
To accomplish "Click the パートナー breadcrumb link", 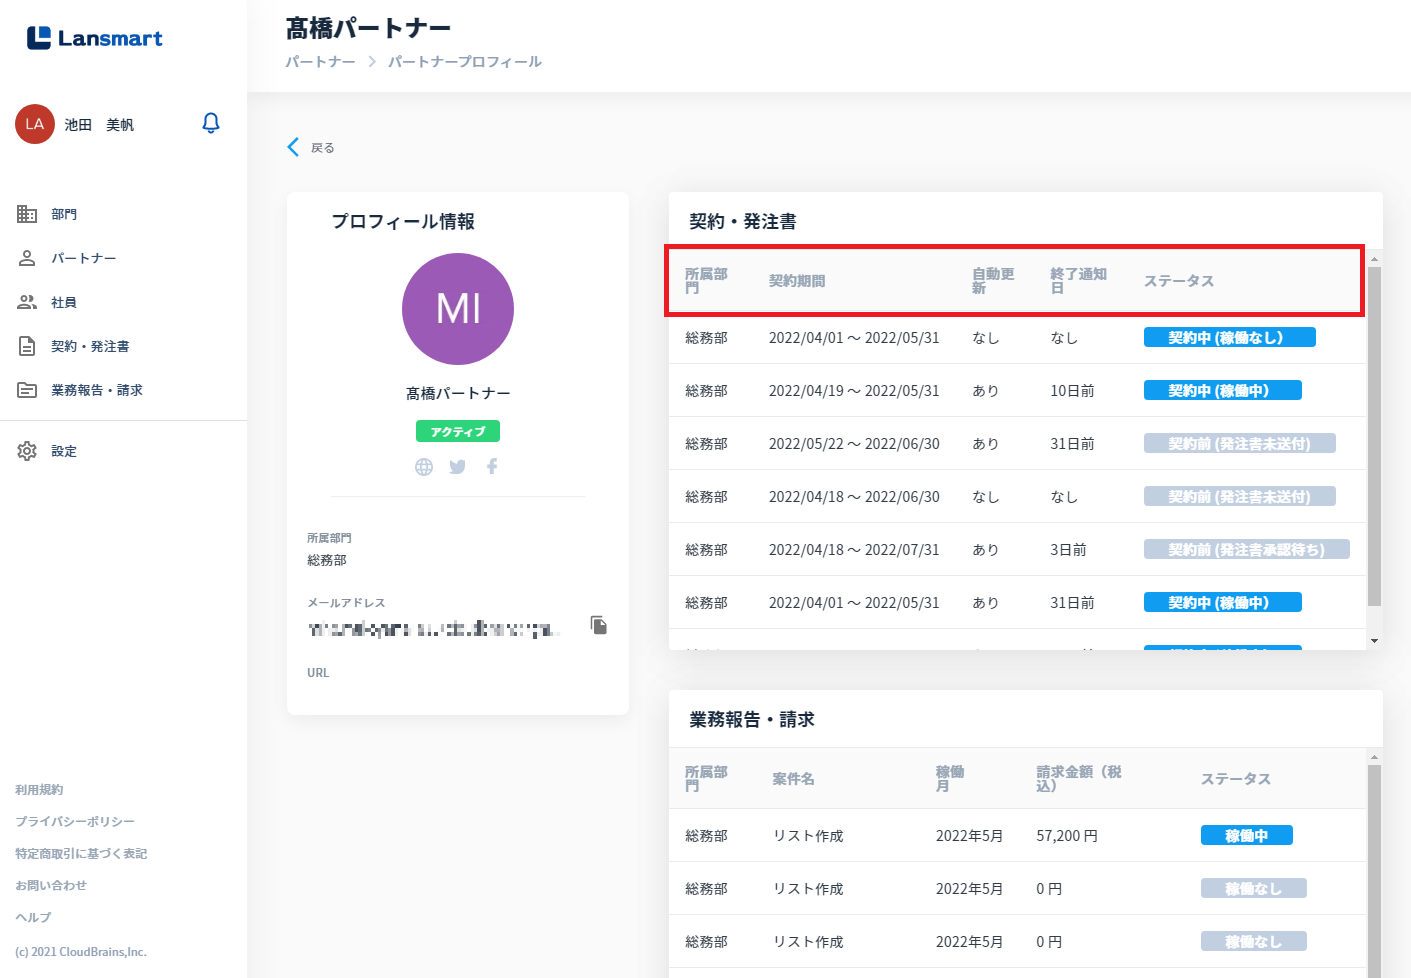I will coord(320,62).
